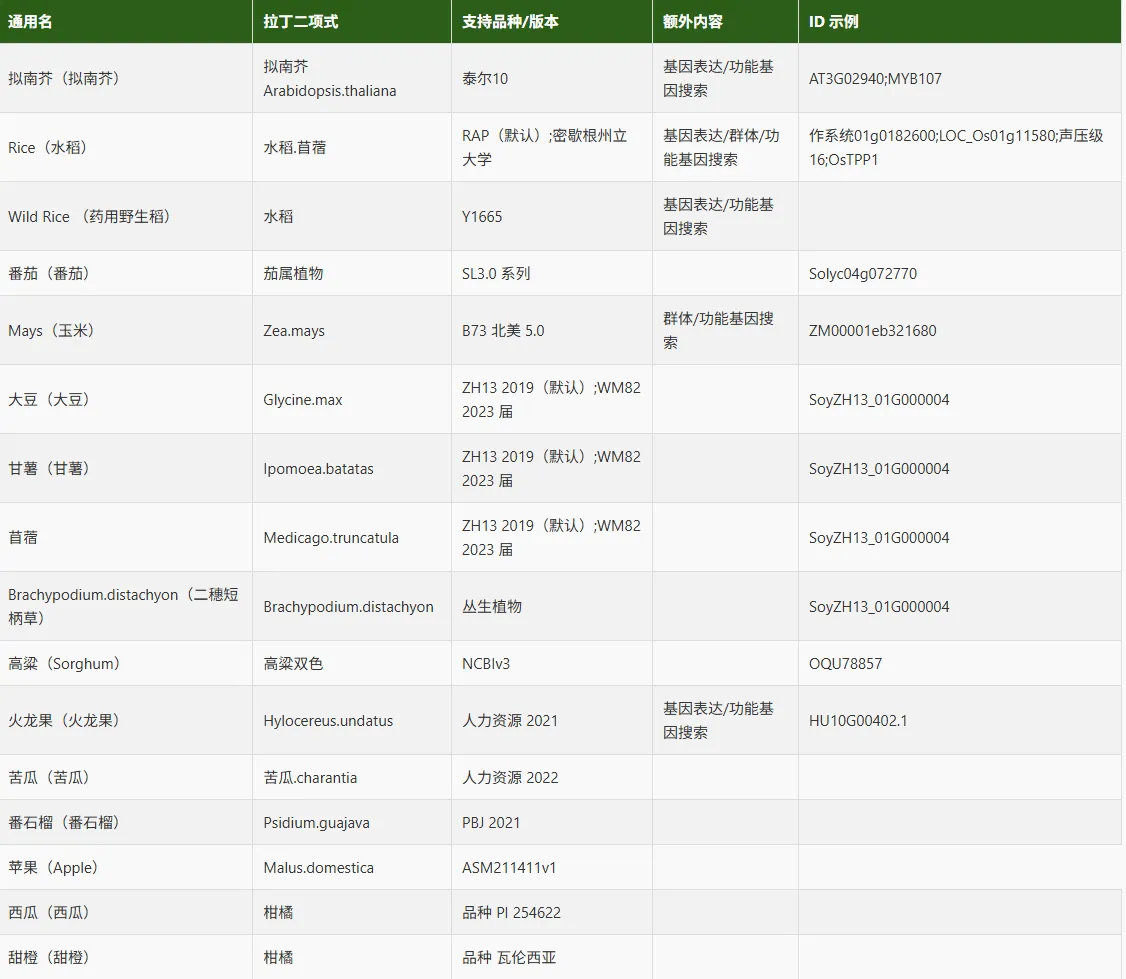Click the ZM00001eb321680 maize ID
This screenshot has width=1126, height=979.
pos(872,330)
